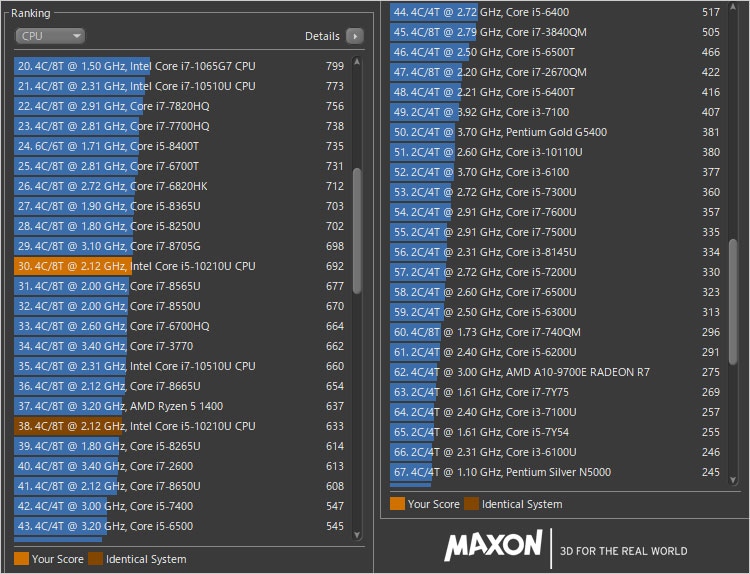Select rank 43 Core i5-6500 entry

(179, 526)
